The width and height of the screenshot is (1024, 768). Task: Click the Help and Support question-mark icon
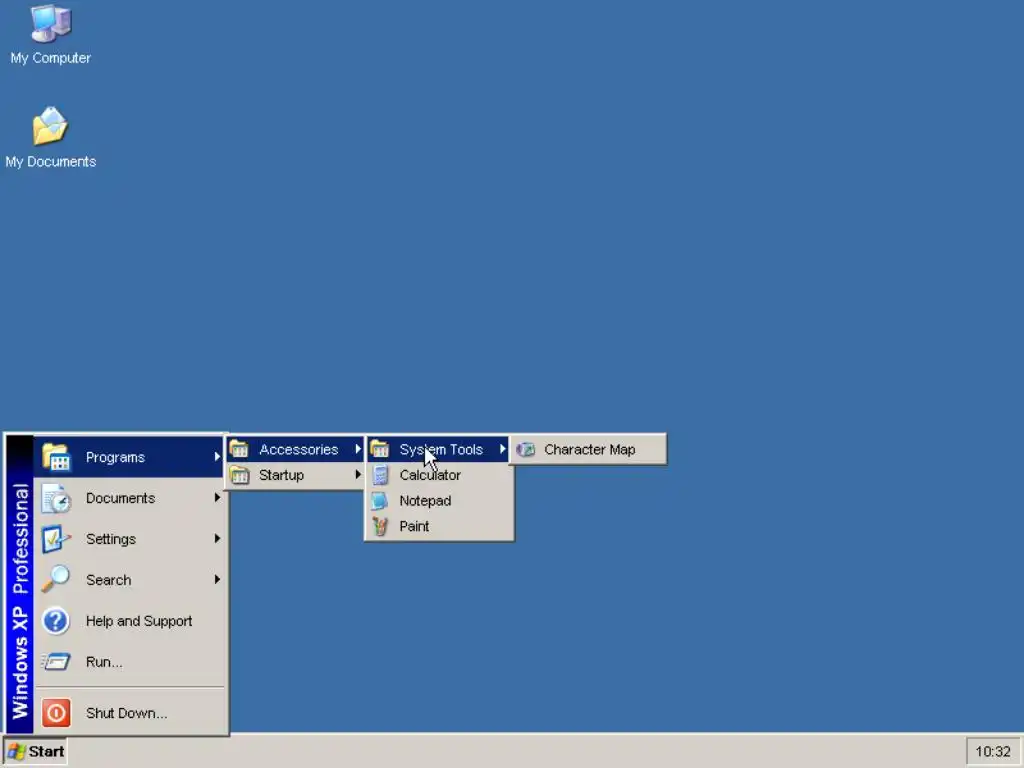[x=56, y=620]
